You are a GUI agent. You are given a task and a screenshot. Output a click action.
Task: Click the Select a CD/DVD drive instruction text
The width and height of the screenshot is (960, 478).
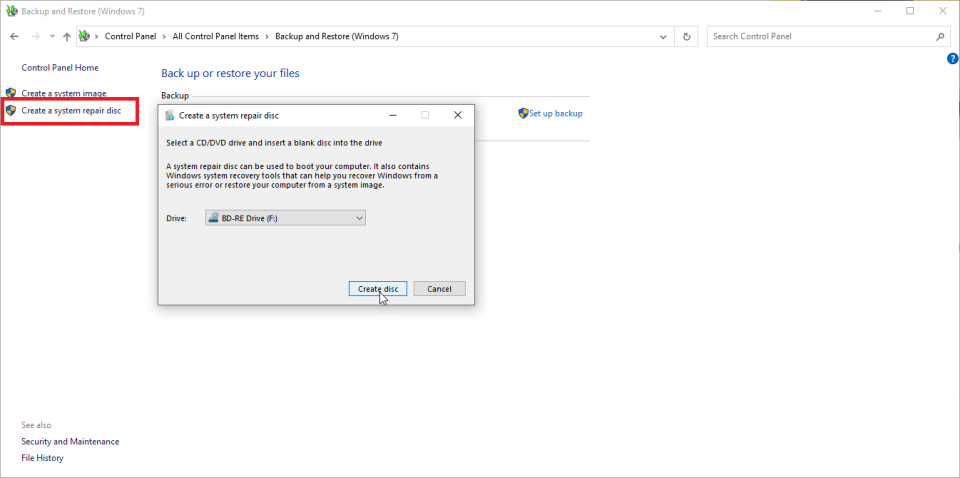point(274,143)
